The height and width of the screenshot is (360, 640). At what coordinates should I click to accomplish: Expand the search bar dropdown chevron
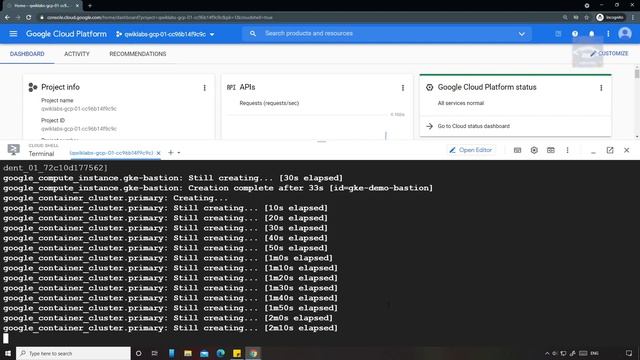point(522,34)
